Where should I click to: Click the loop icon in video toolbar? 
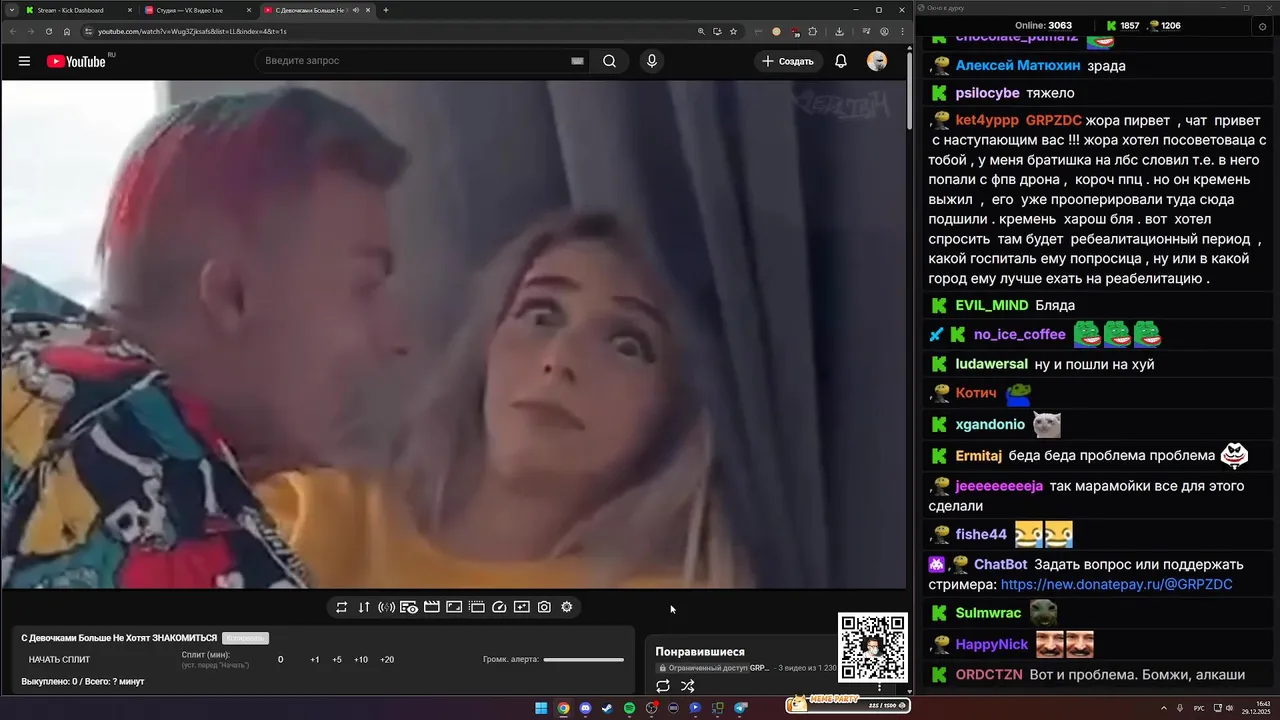pyautogui.click(x=341, y=607)
